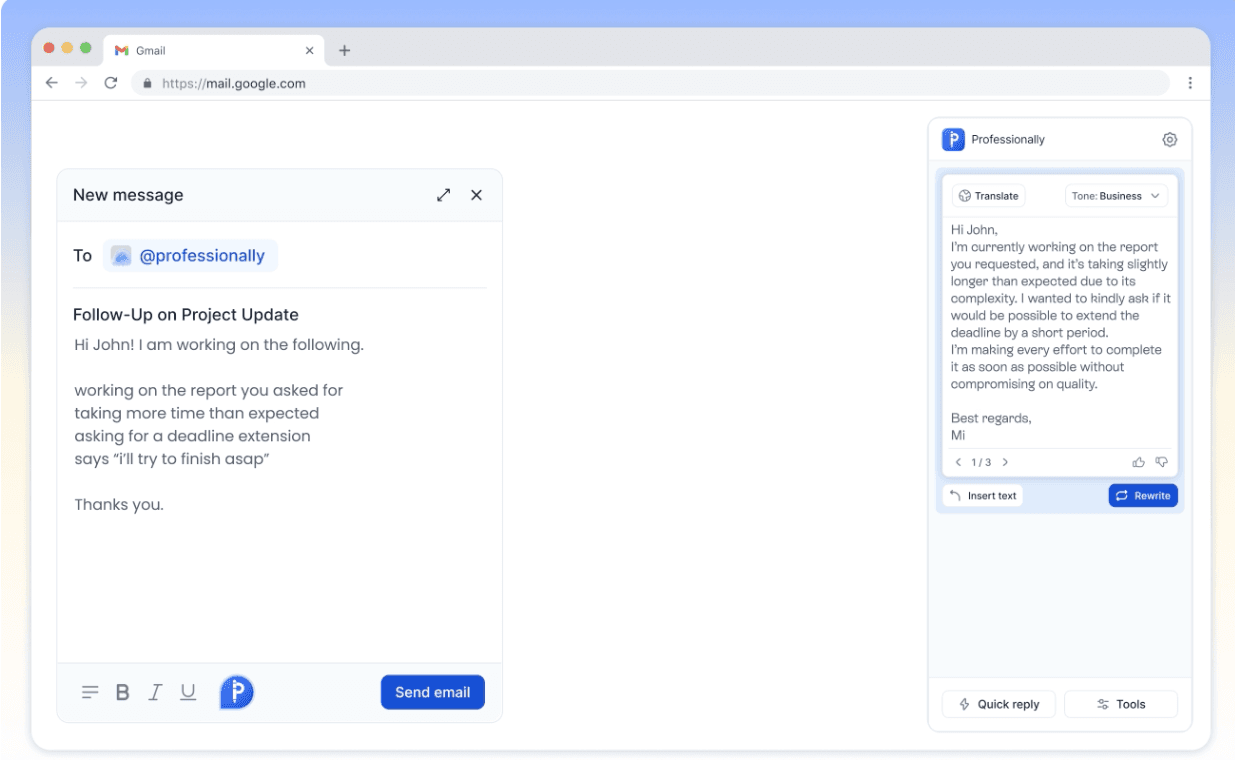Image resolution: width=1235 pixels, height=760 pixels.
Task: Send the email
Action: 433,692
